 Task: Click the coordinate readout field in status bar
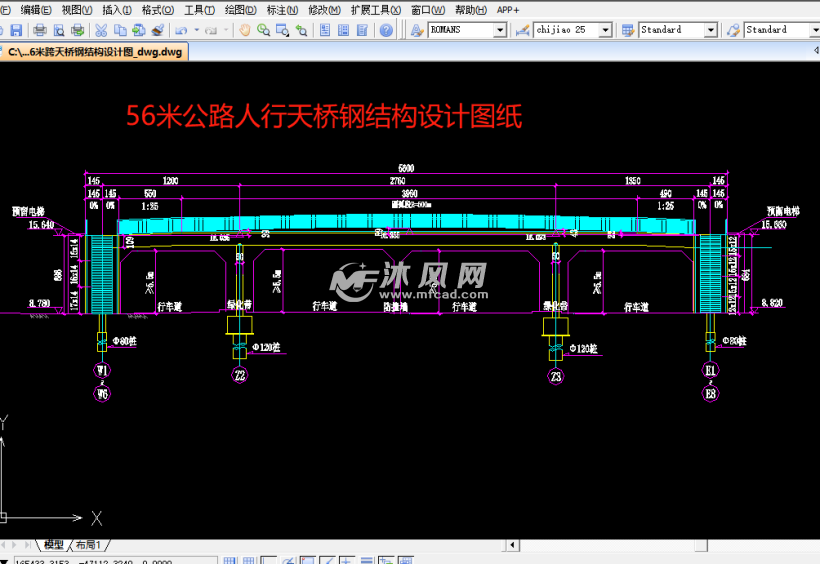[x=115, y=560]
